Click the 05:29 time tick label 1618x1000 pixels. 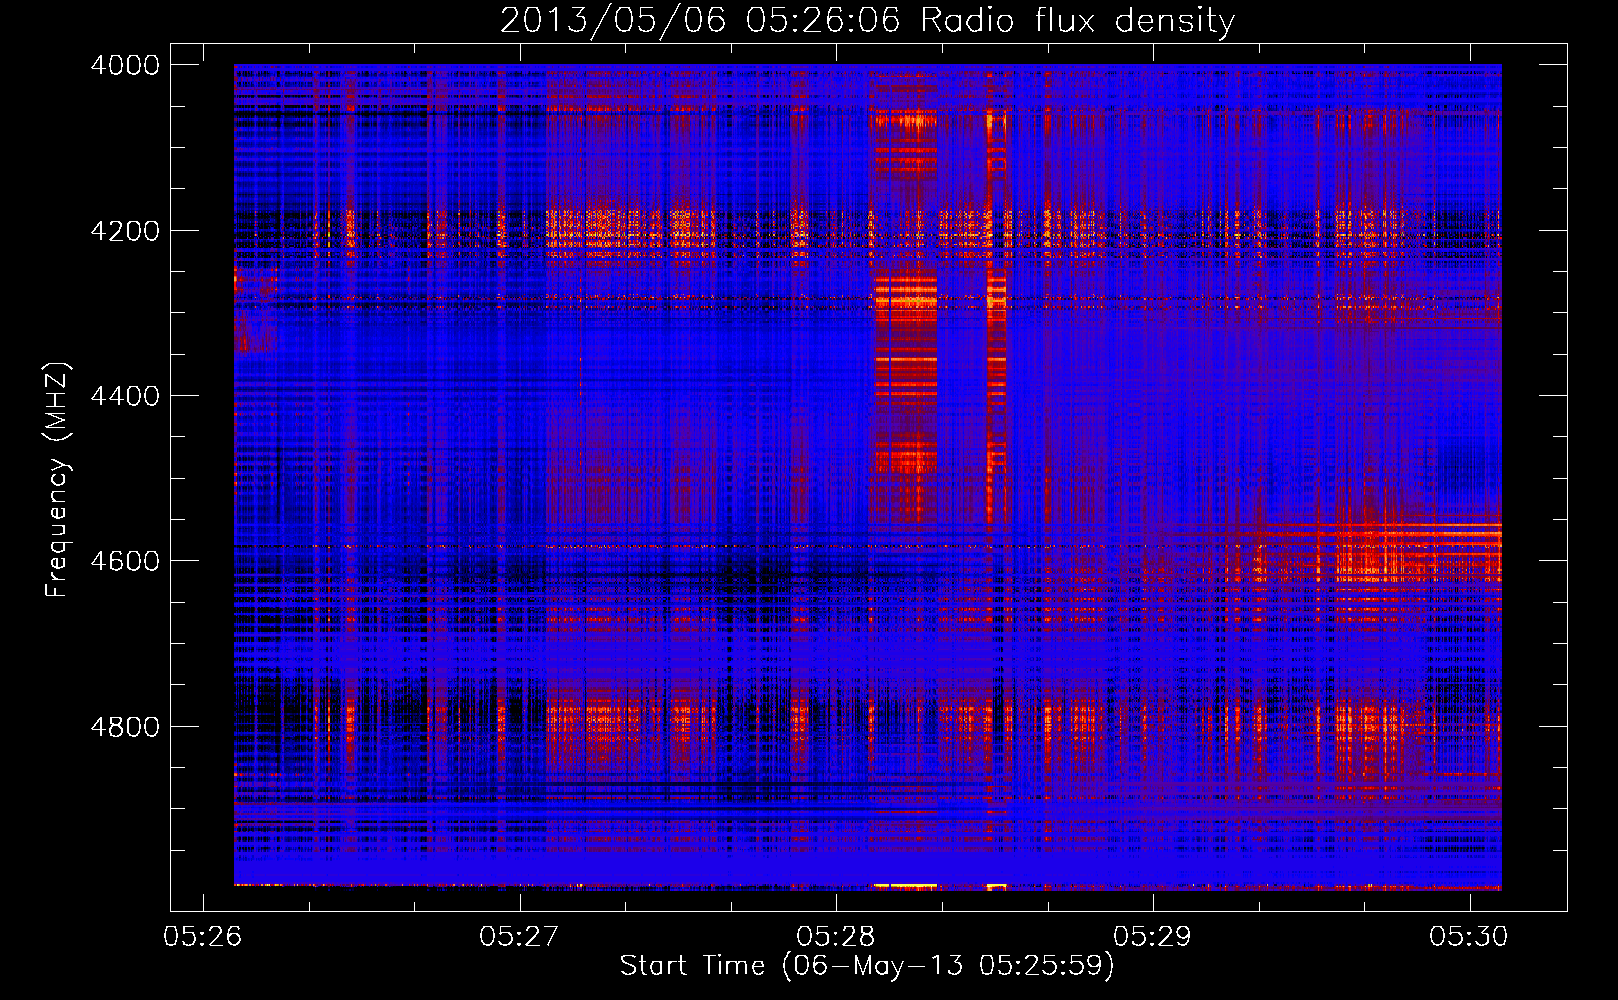tap(1153, 936)
